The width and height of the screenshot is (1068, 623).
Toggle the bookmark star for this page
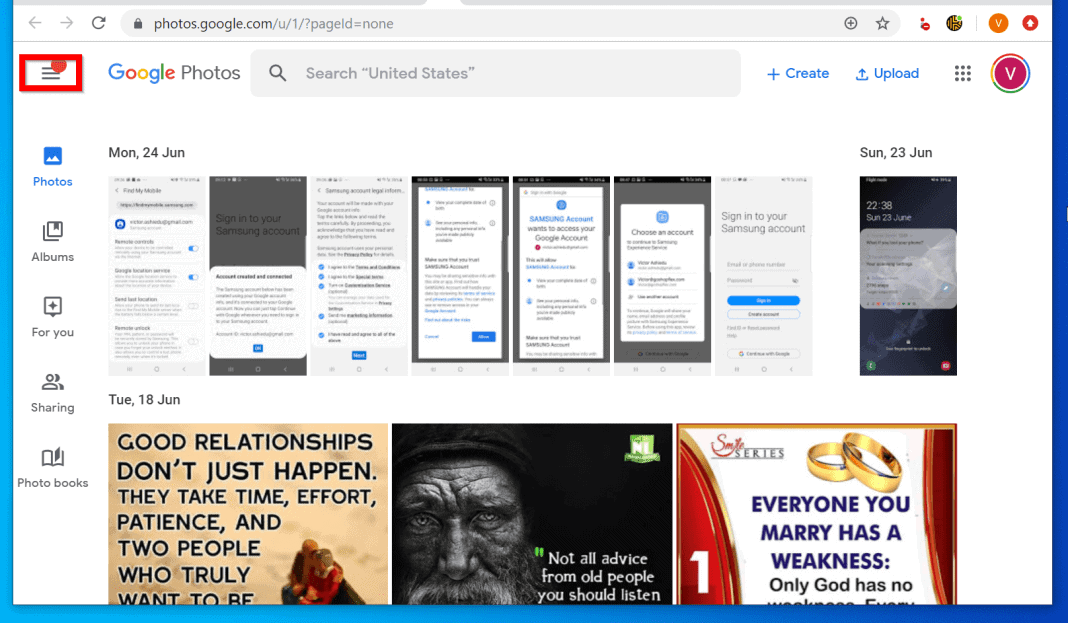(x=883, y=22)
